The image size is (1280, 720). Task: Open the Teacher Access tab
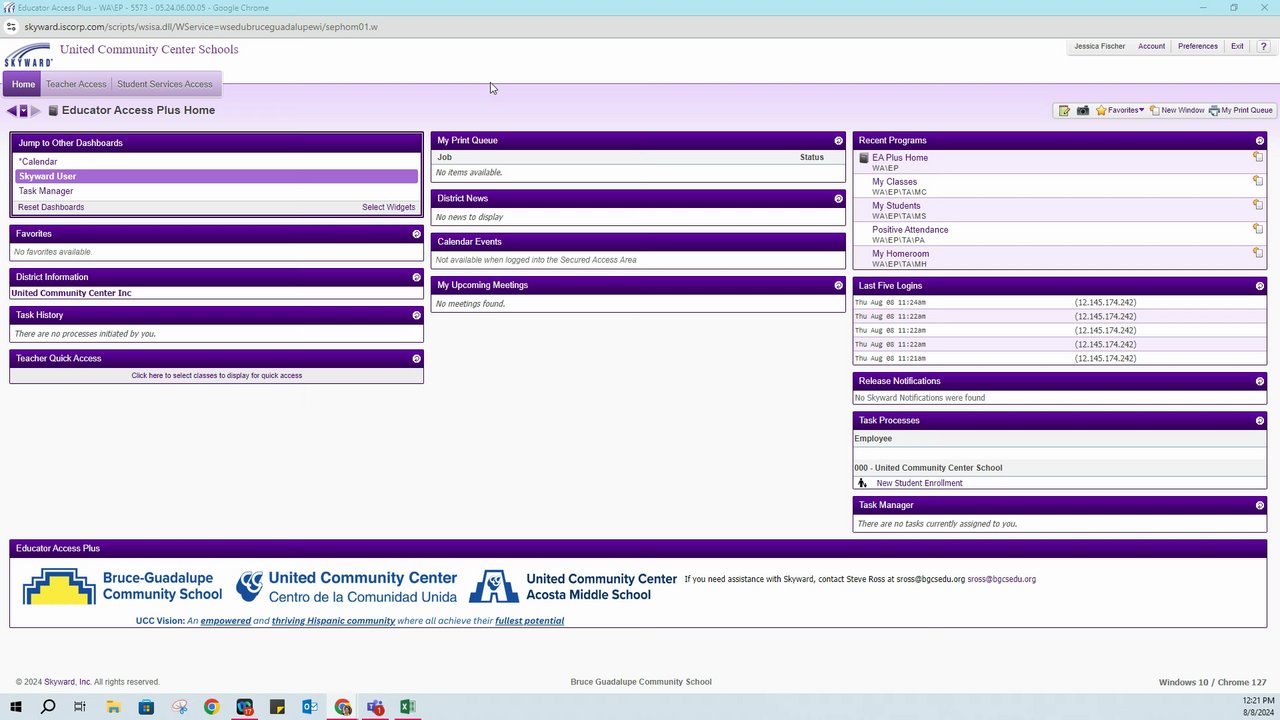click(76, 84)
